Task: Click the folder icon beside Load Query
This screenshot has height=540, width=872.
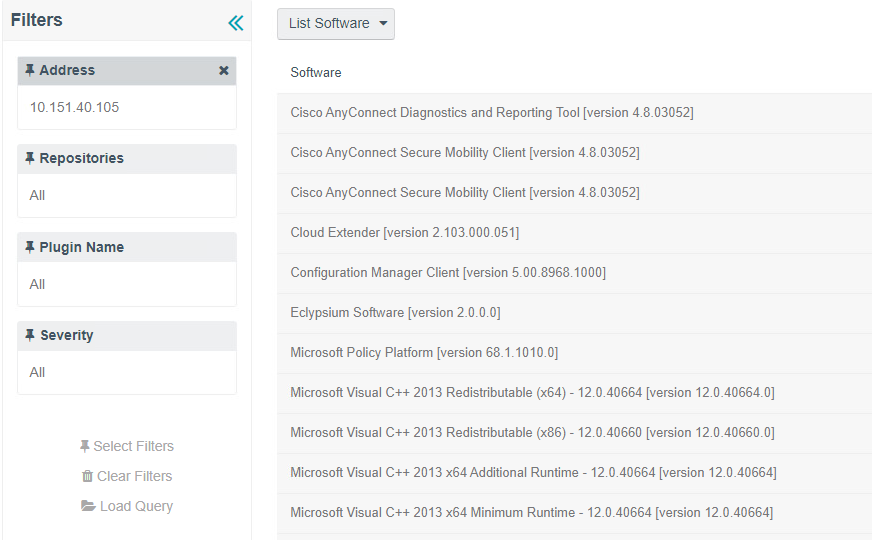Action: [88, 506]
